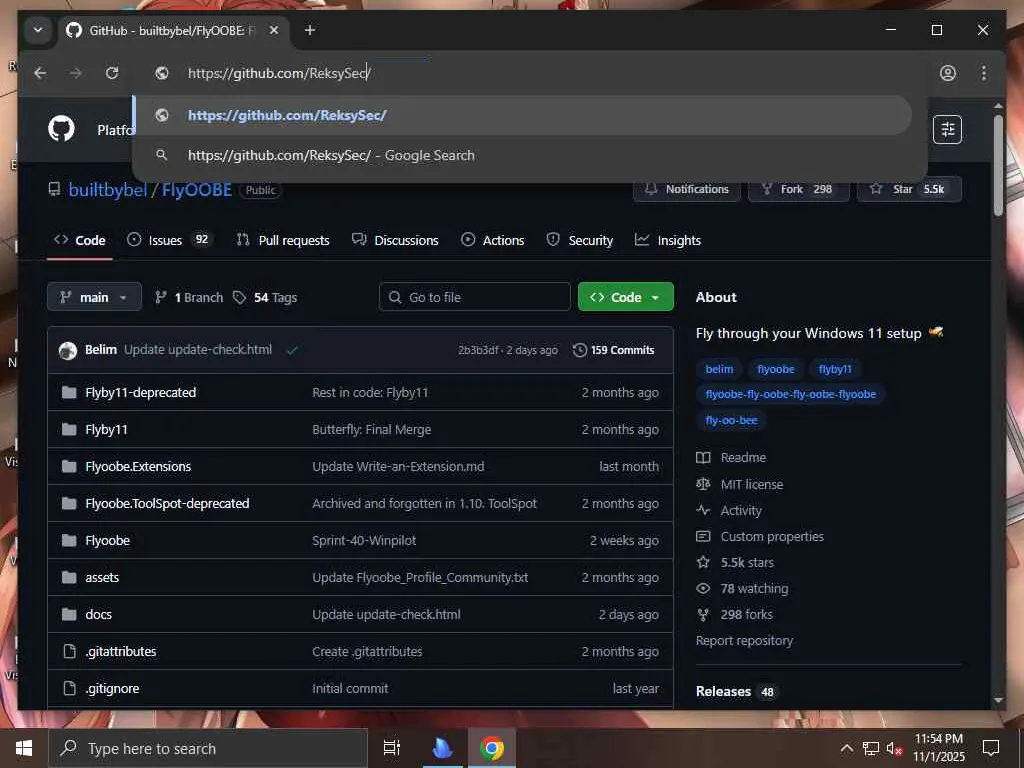View the 54 Tags link
The height and width of the screenshot is (768, 1024).
(x=265, y=297)
